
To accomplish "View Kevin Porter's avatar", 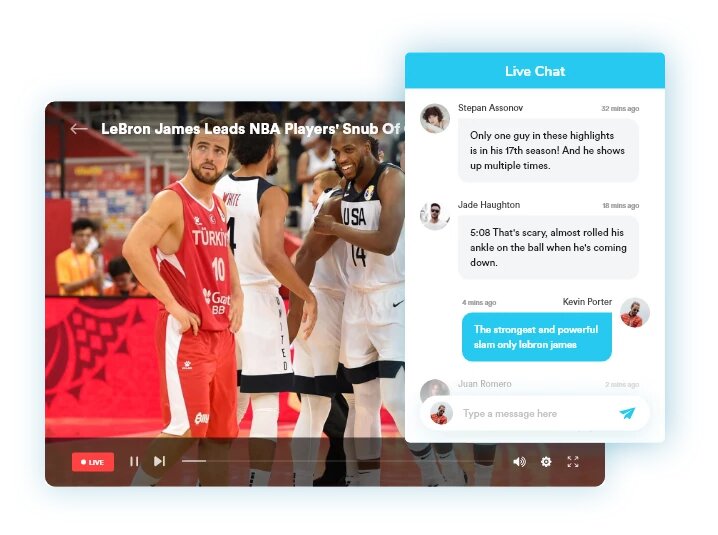I will coord(634,313).
